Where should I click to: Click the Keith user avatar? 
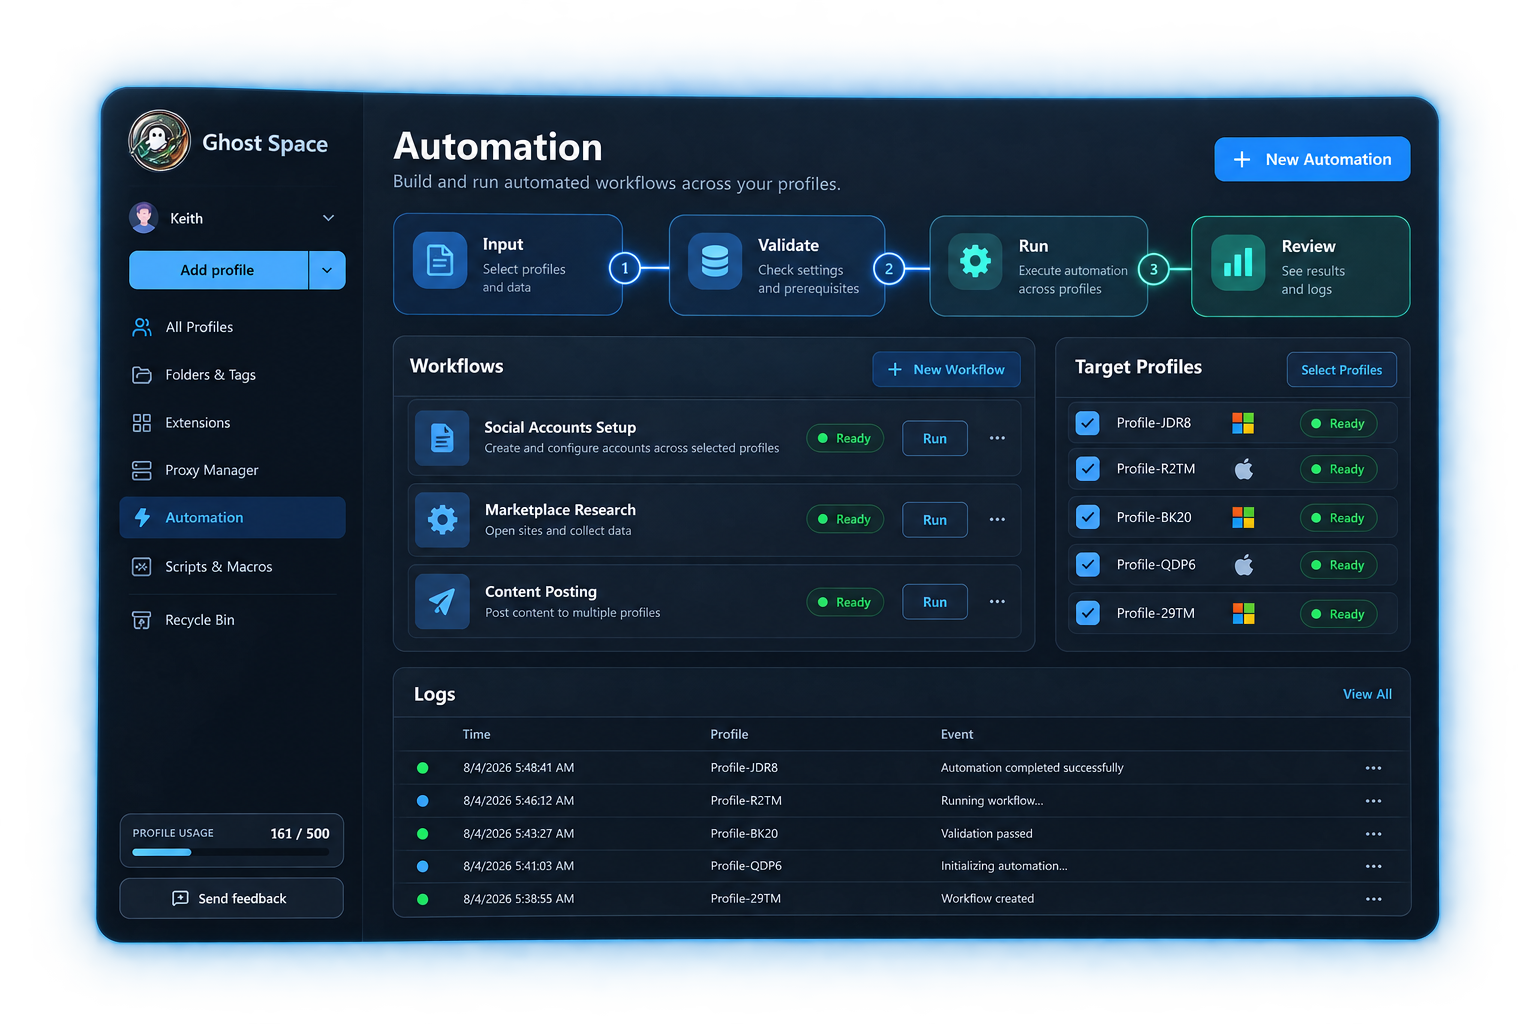click(x=144, y=217)
